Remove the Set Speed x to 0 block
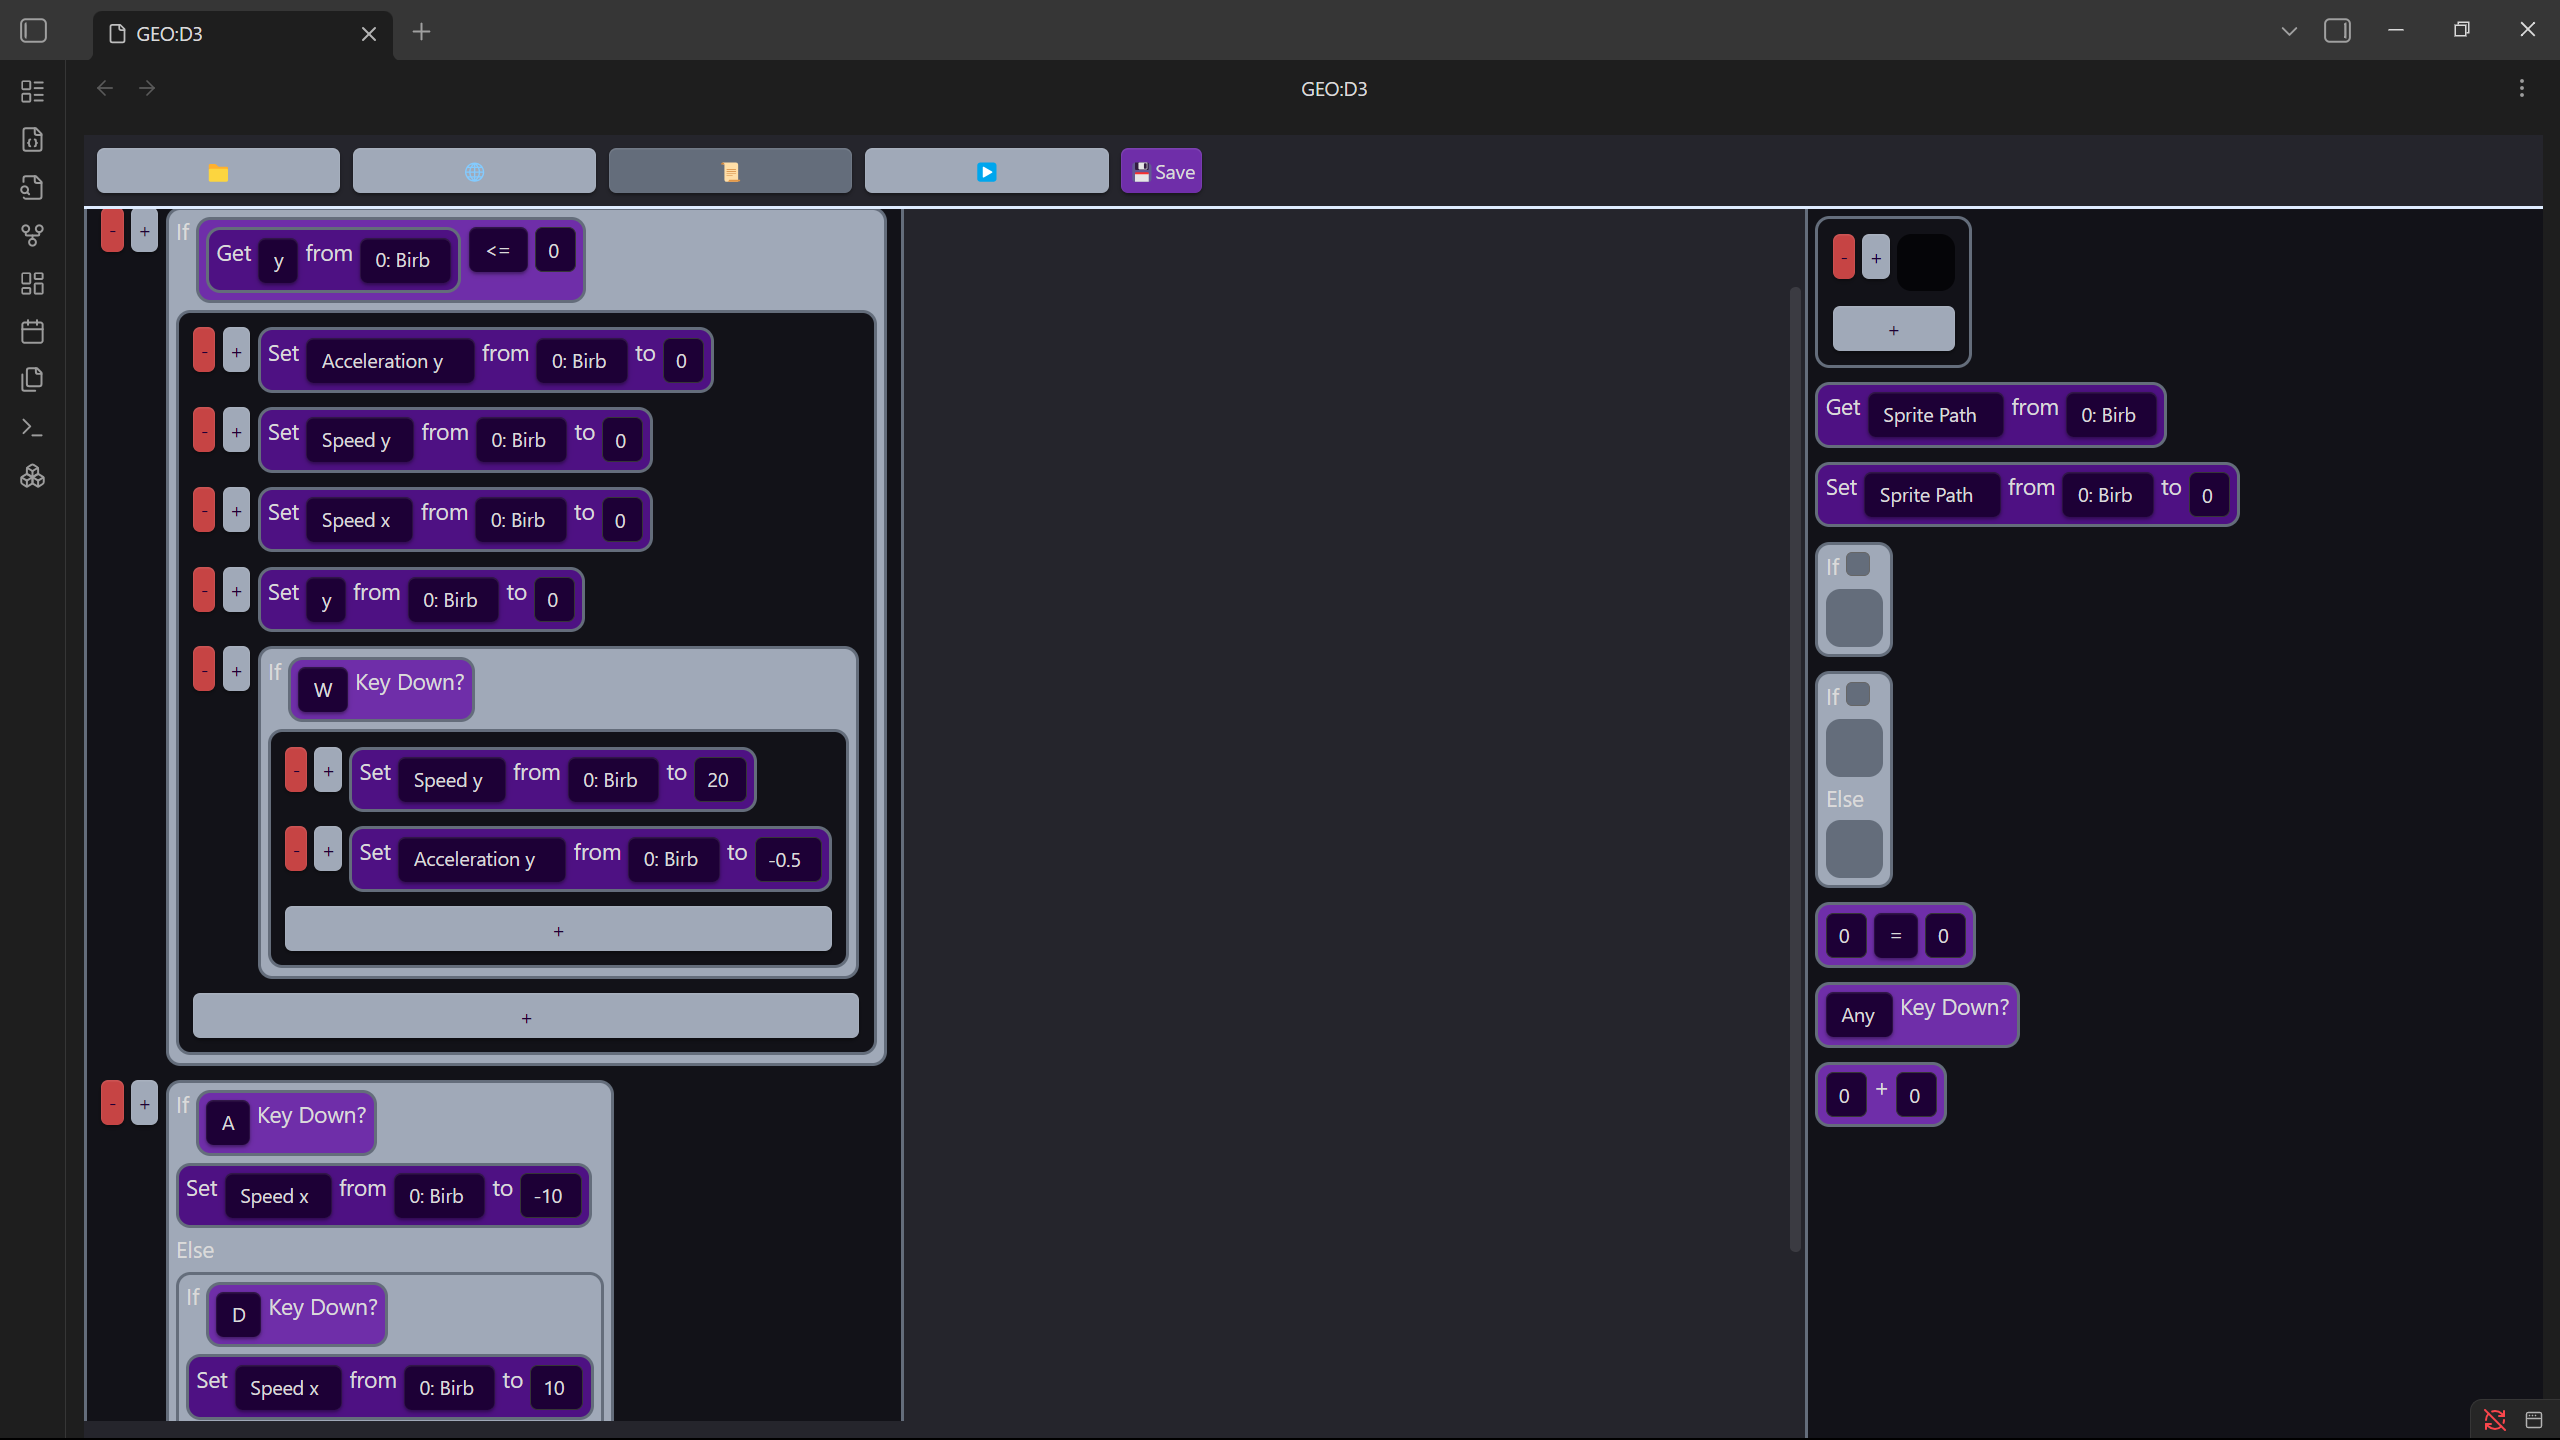The image size is (2560, 1440). (204, 510)
